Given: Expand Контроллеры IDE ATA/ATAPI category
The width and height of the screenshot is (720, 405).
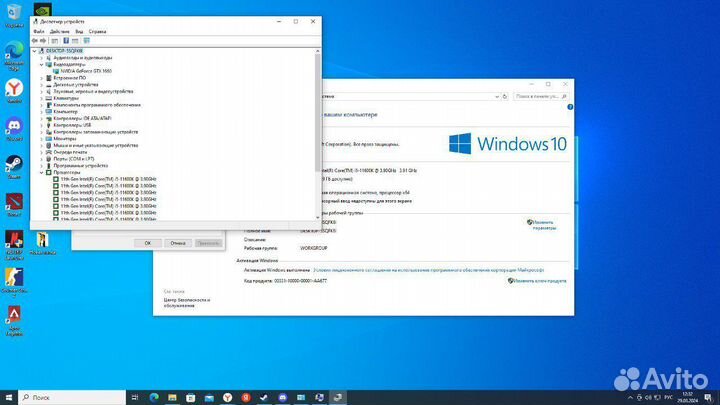Looking at the screenshot, I should tap(41, 118).
